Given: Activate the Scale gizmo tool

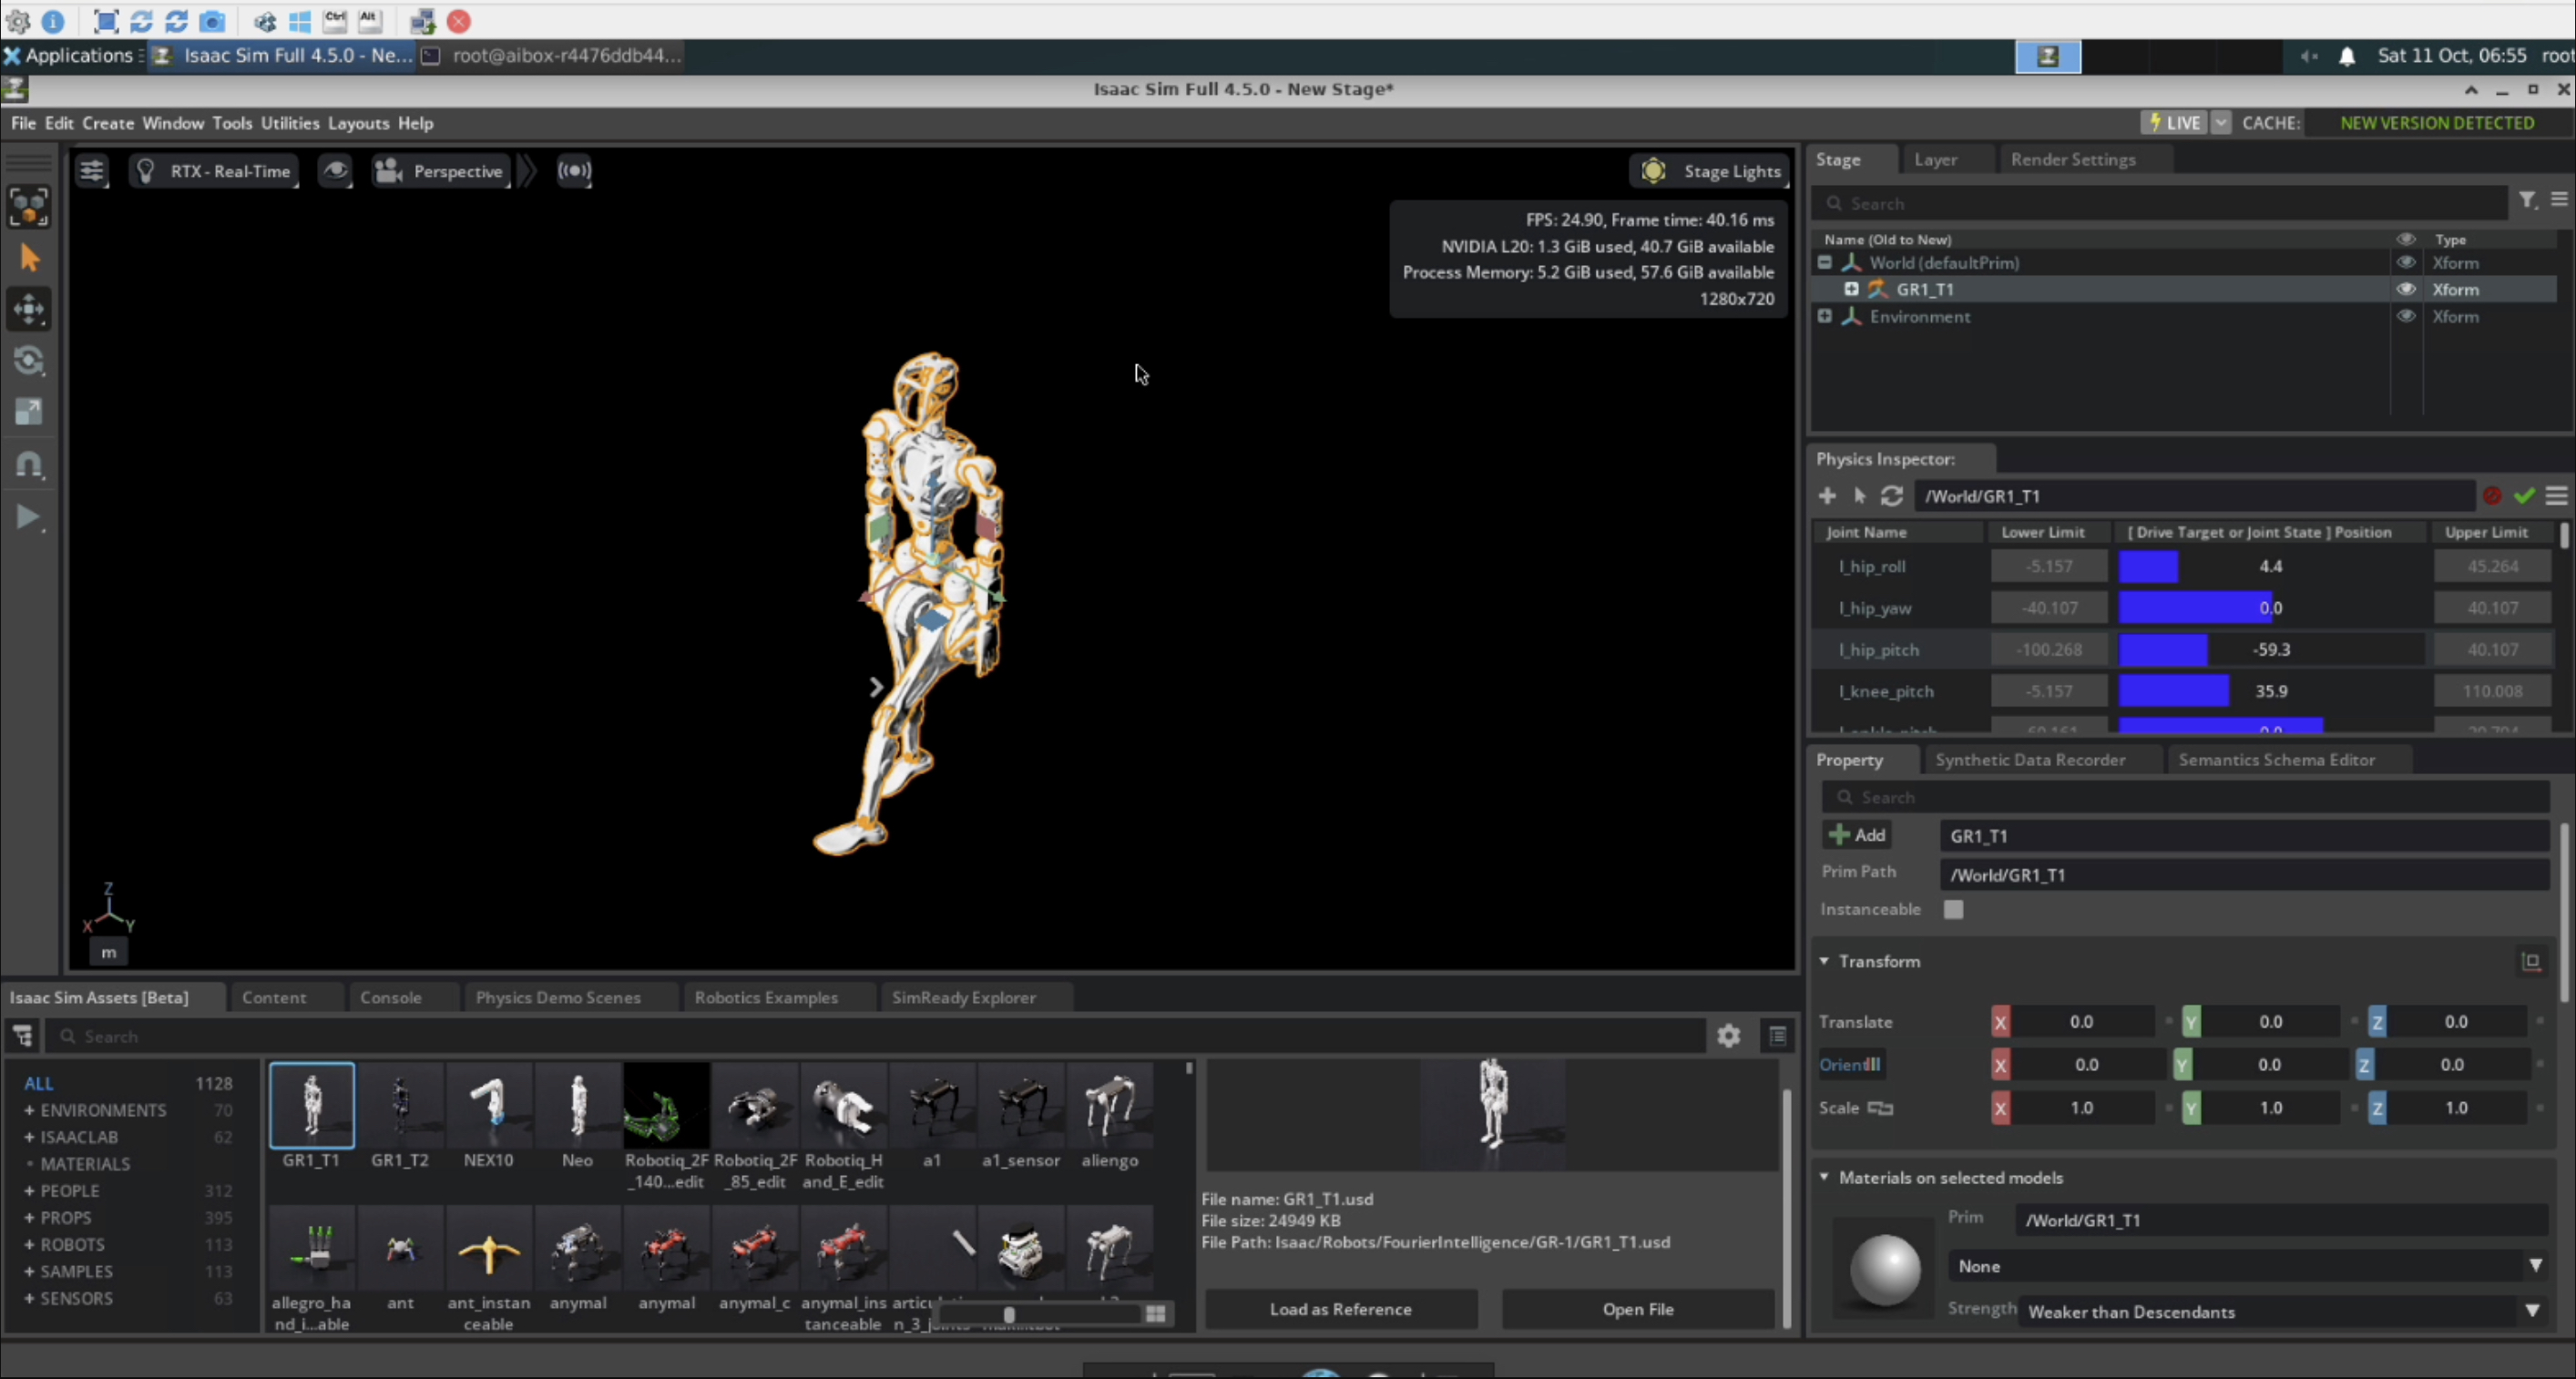Looking at the screenshot, I should coord(28,412).
